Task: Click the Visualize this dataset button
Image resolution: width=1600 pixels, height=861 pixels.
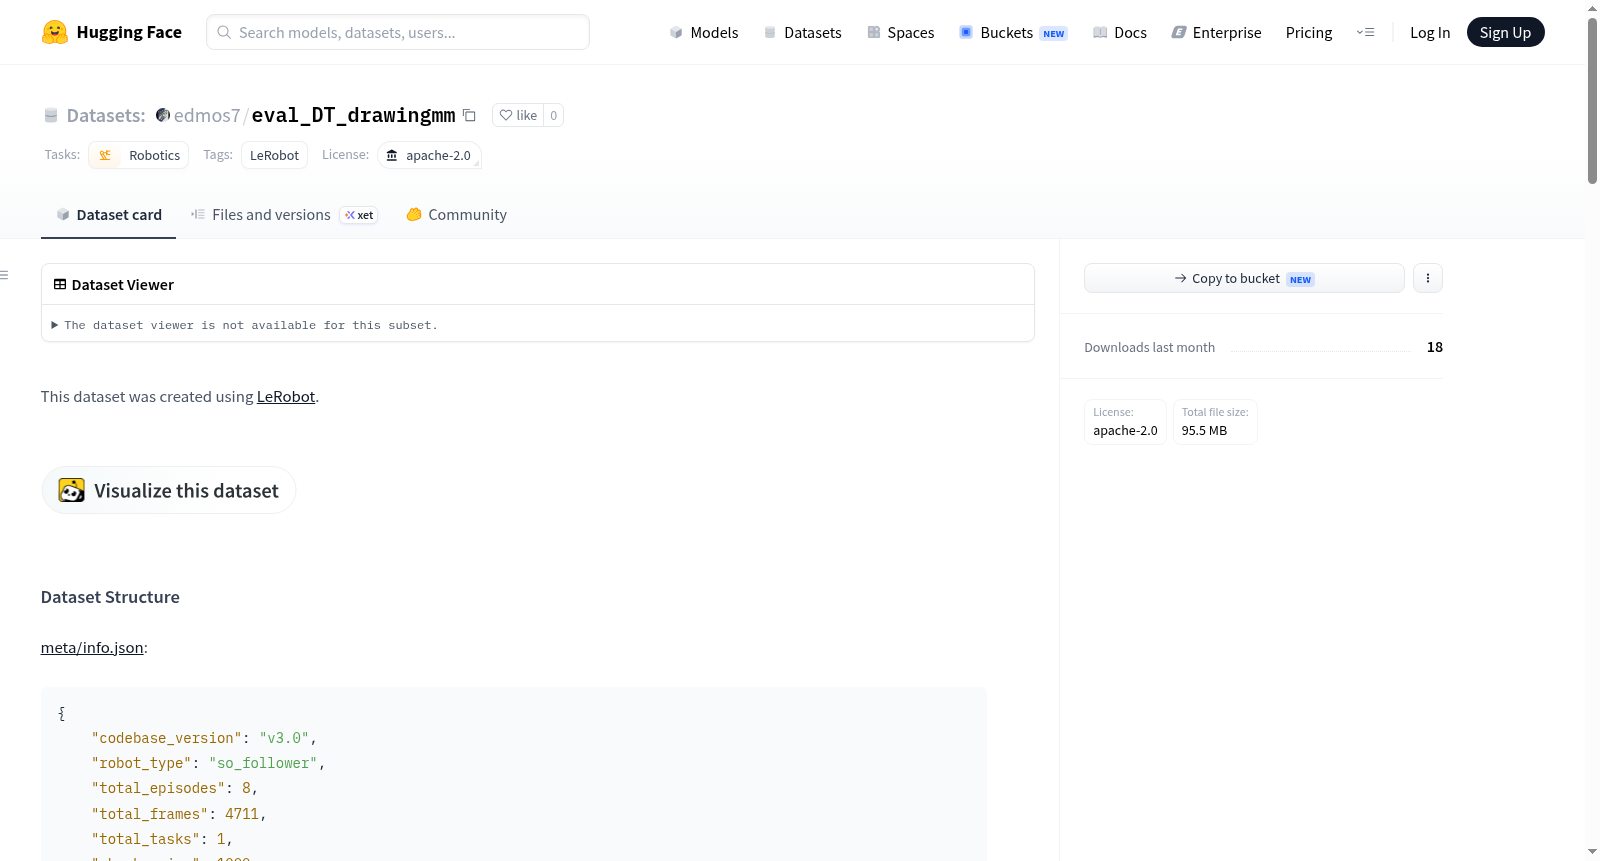Action: [168, 490]
